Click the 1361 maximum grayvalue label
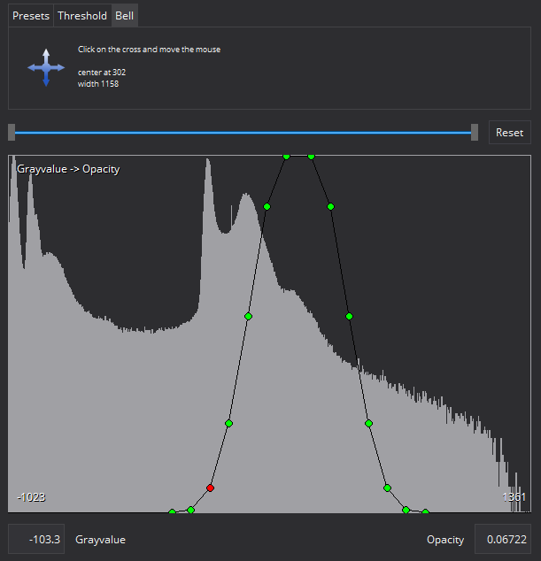This screenshot has height=561, width=541. pyautogui.click(x=514, y=497)
